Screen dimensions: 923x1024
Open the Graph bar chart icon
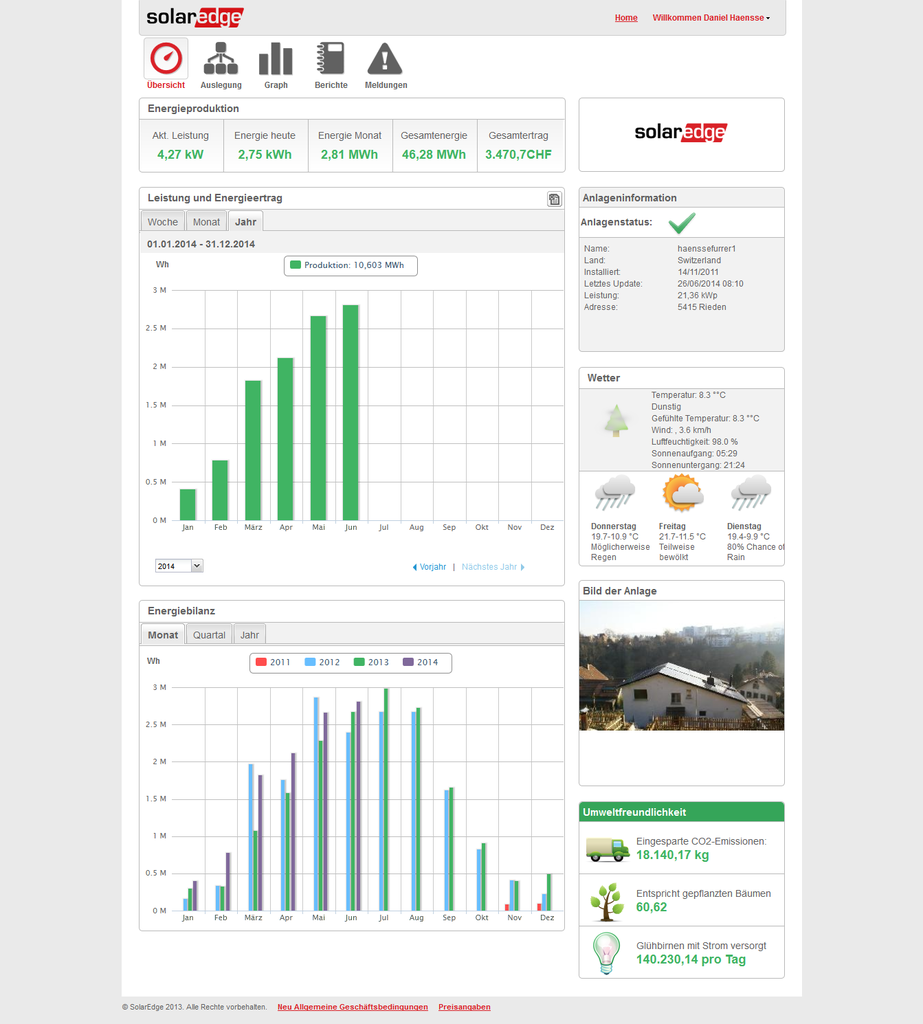tap(276, 59)
